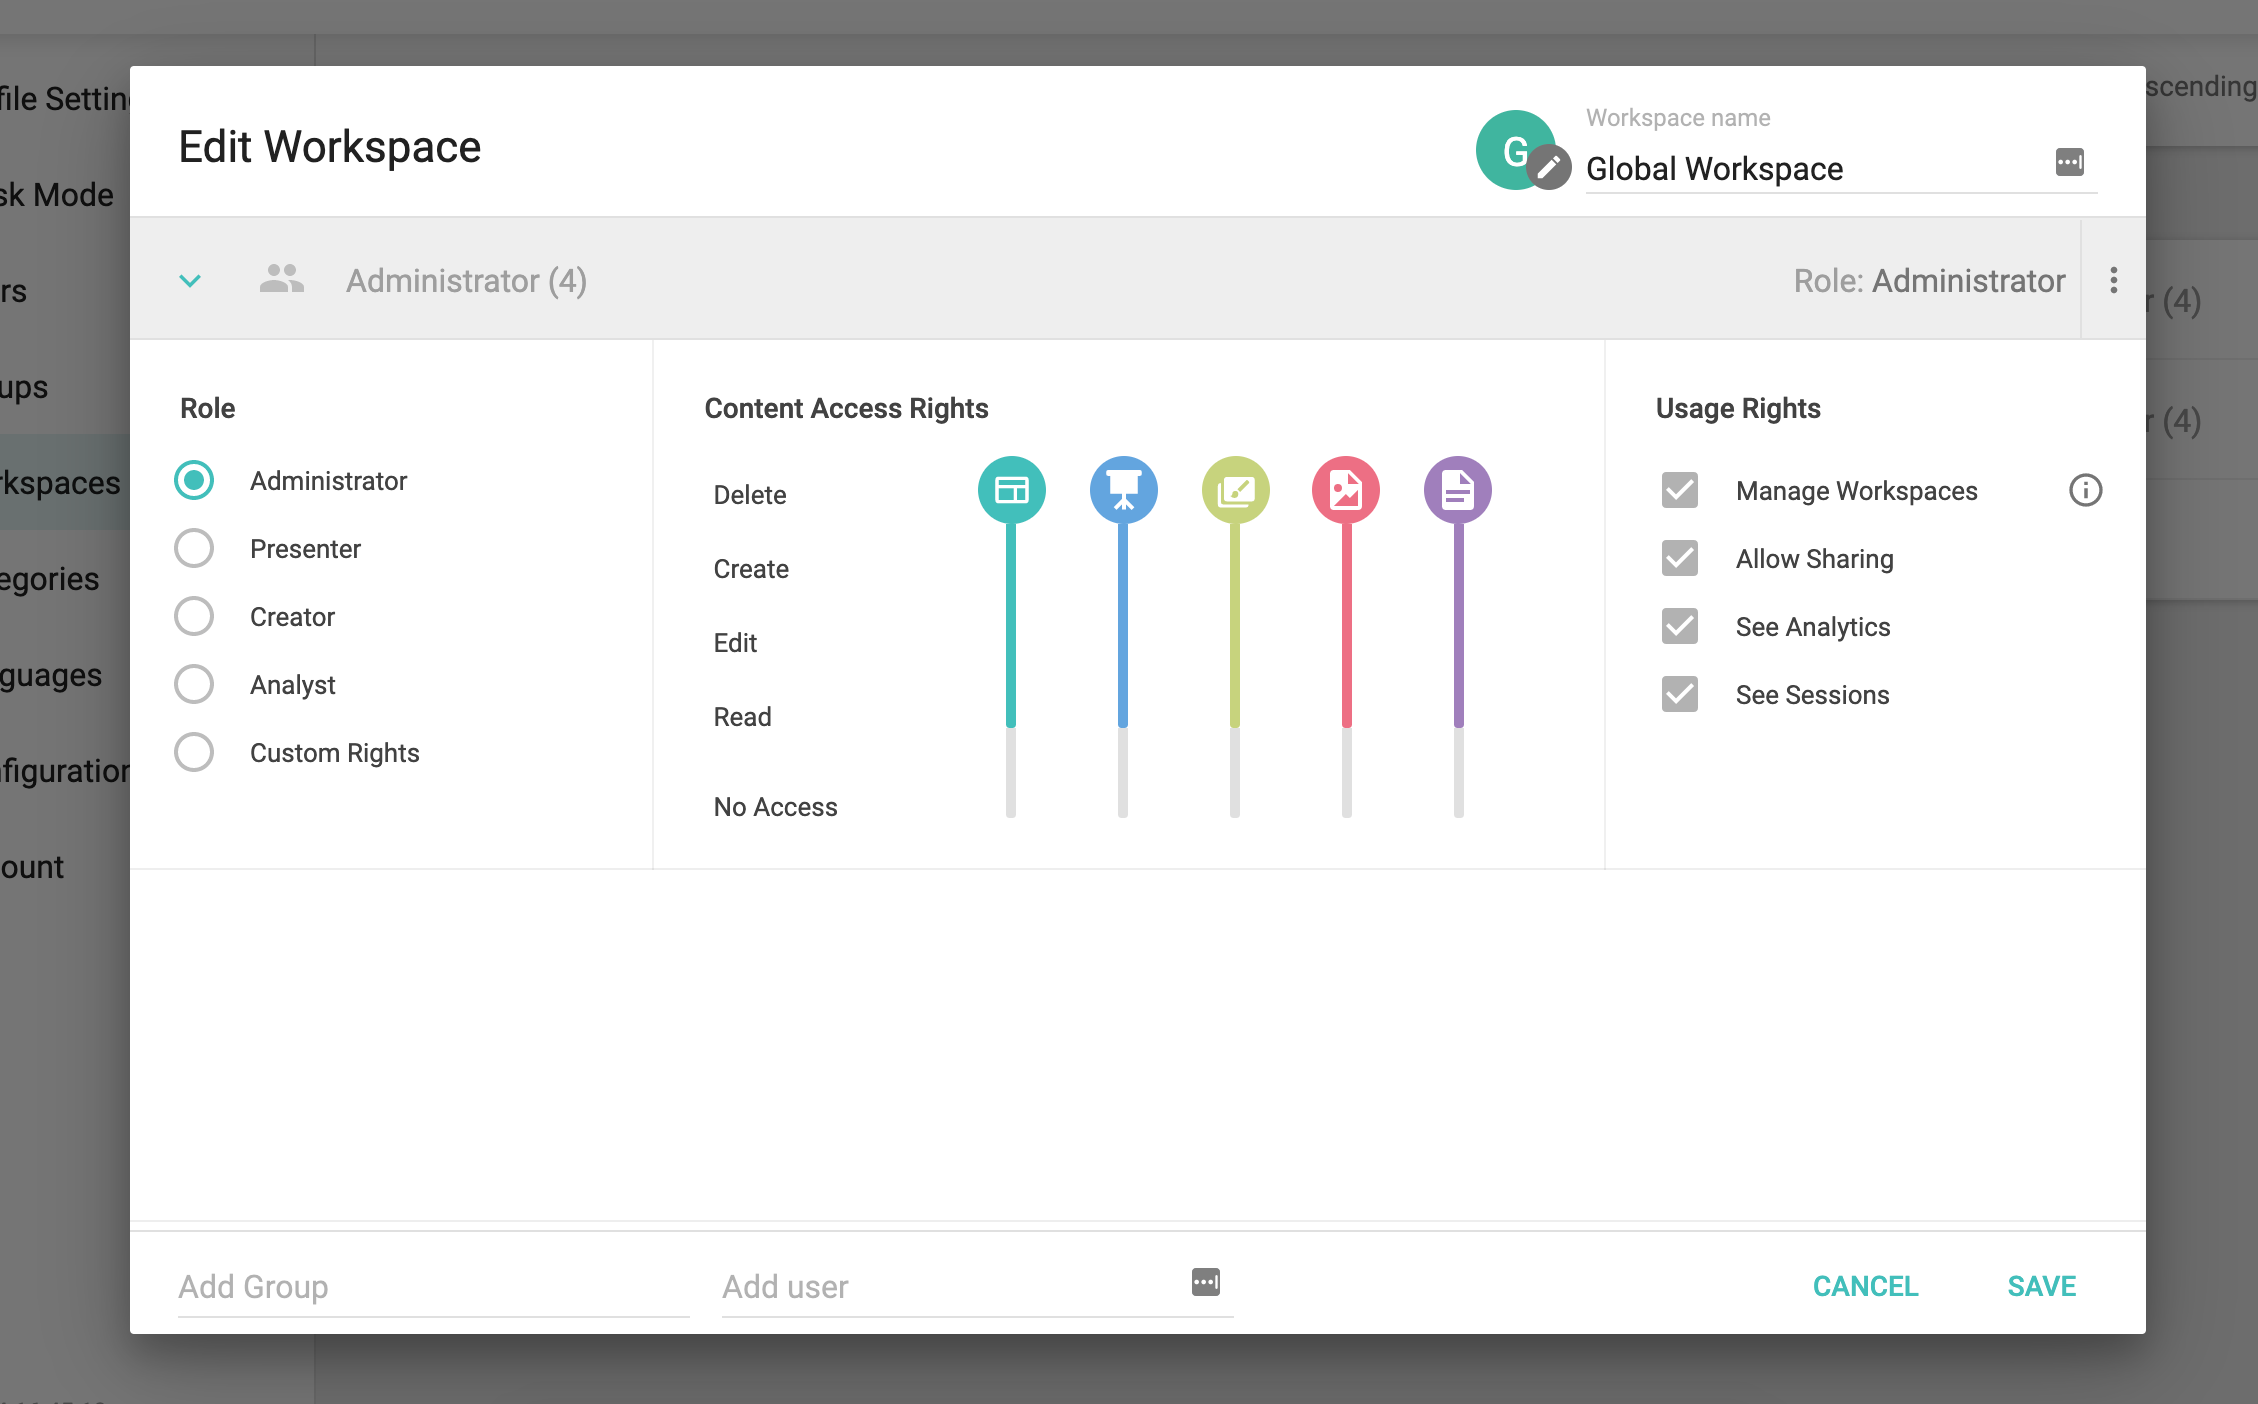Image resolution: width=2258 pixels, height=1404 pixels.
Task: Click the autofill icon in Workspace name field
Action: coord(2069,162)
